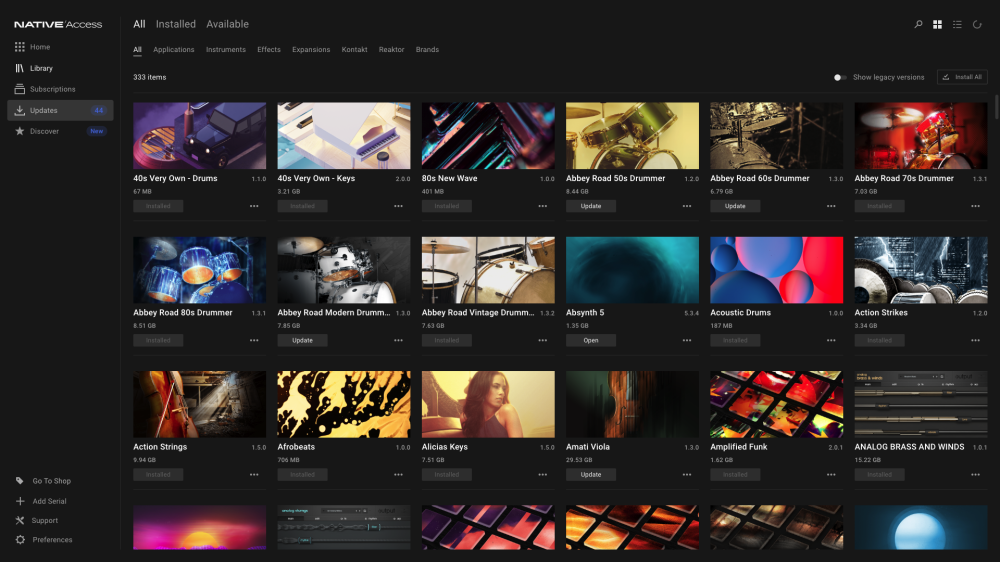Open more options for Amplified Funk
The width and height of the screenshot is (1000, 562).
point(831,475)
